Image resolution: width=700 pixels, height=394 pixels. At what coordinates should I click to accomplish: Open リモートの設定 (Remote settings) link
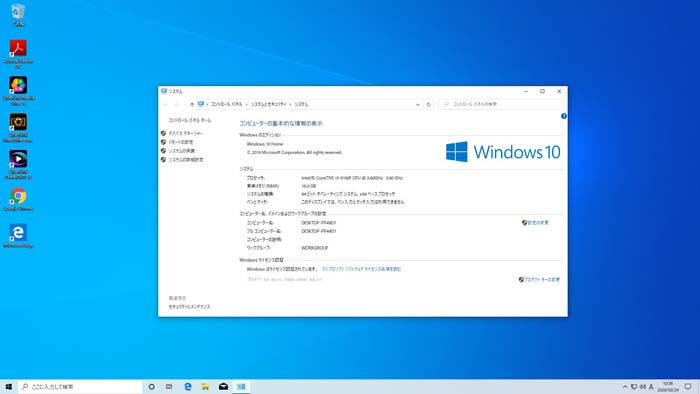181,142
